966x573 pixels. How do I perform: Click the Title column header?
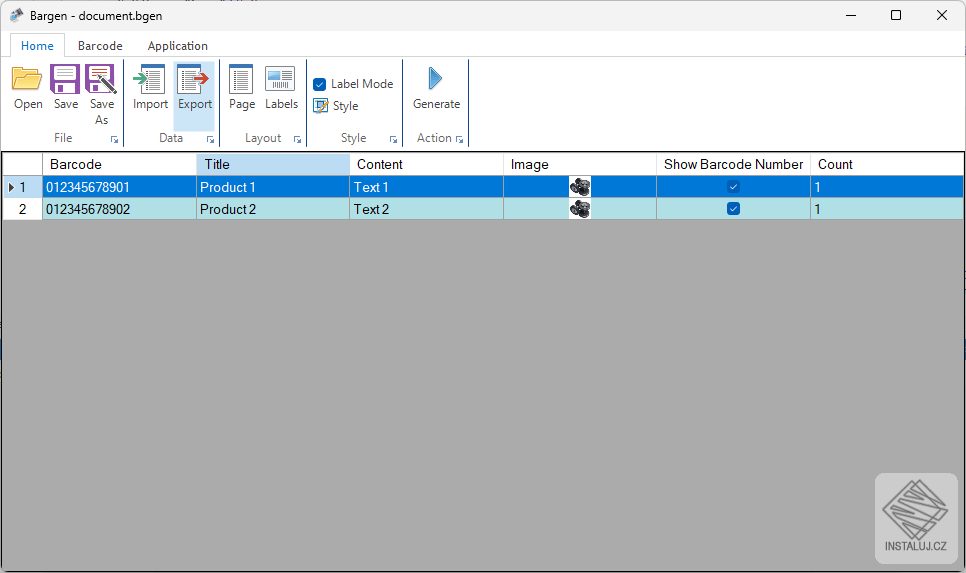click(x=273, y=165)
